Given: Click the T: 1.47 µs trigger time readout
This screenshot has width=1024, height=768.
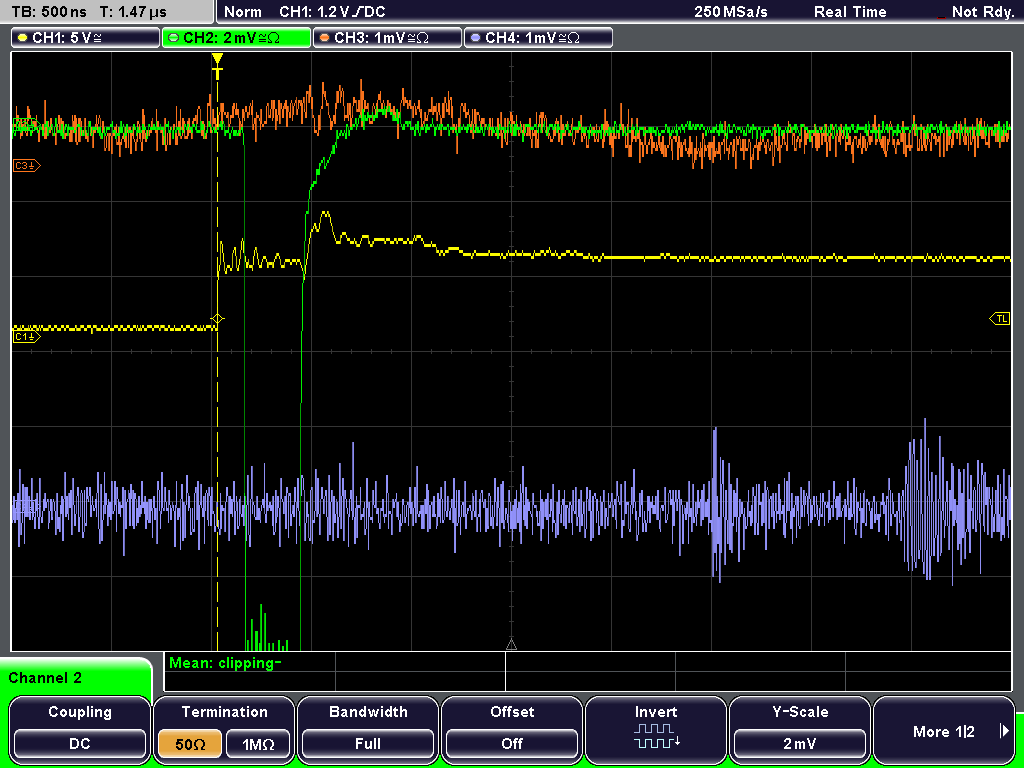Looking at the screenshot, I should click(x=134, y=12).
